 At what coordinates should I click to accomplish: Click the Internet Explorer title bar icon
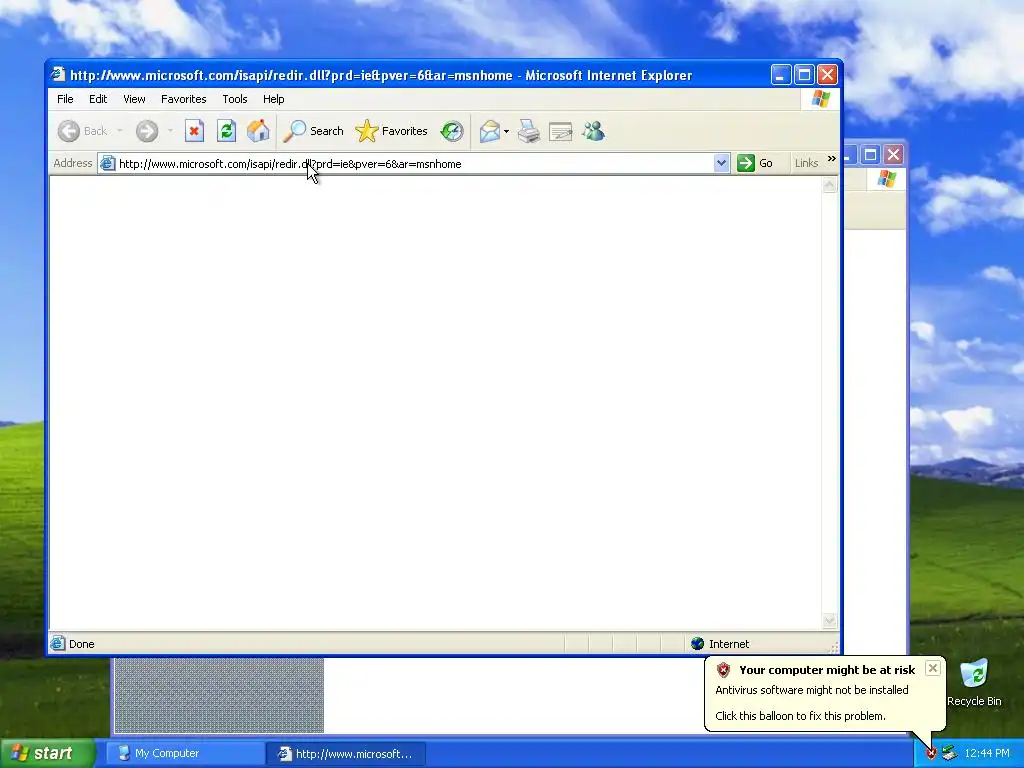click(x=59, y=74)
